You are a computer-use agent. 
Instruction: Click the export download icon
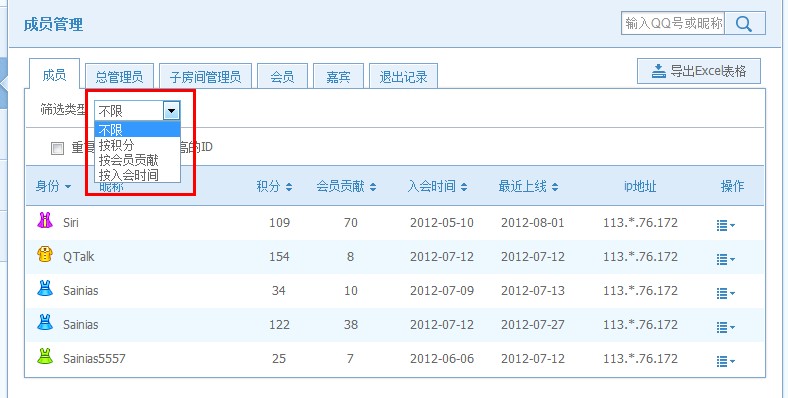point(658,71)
